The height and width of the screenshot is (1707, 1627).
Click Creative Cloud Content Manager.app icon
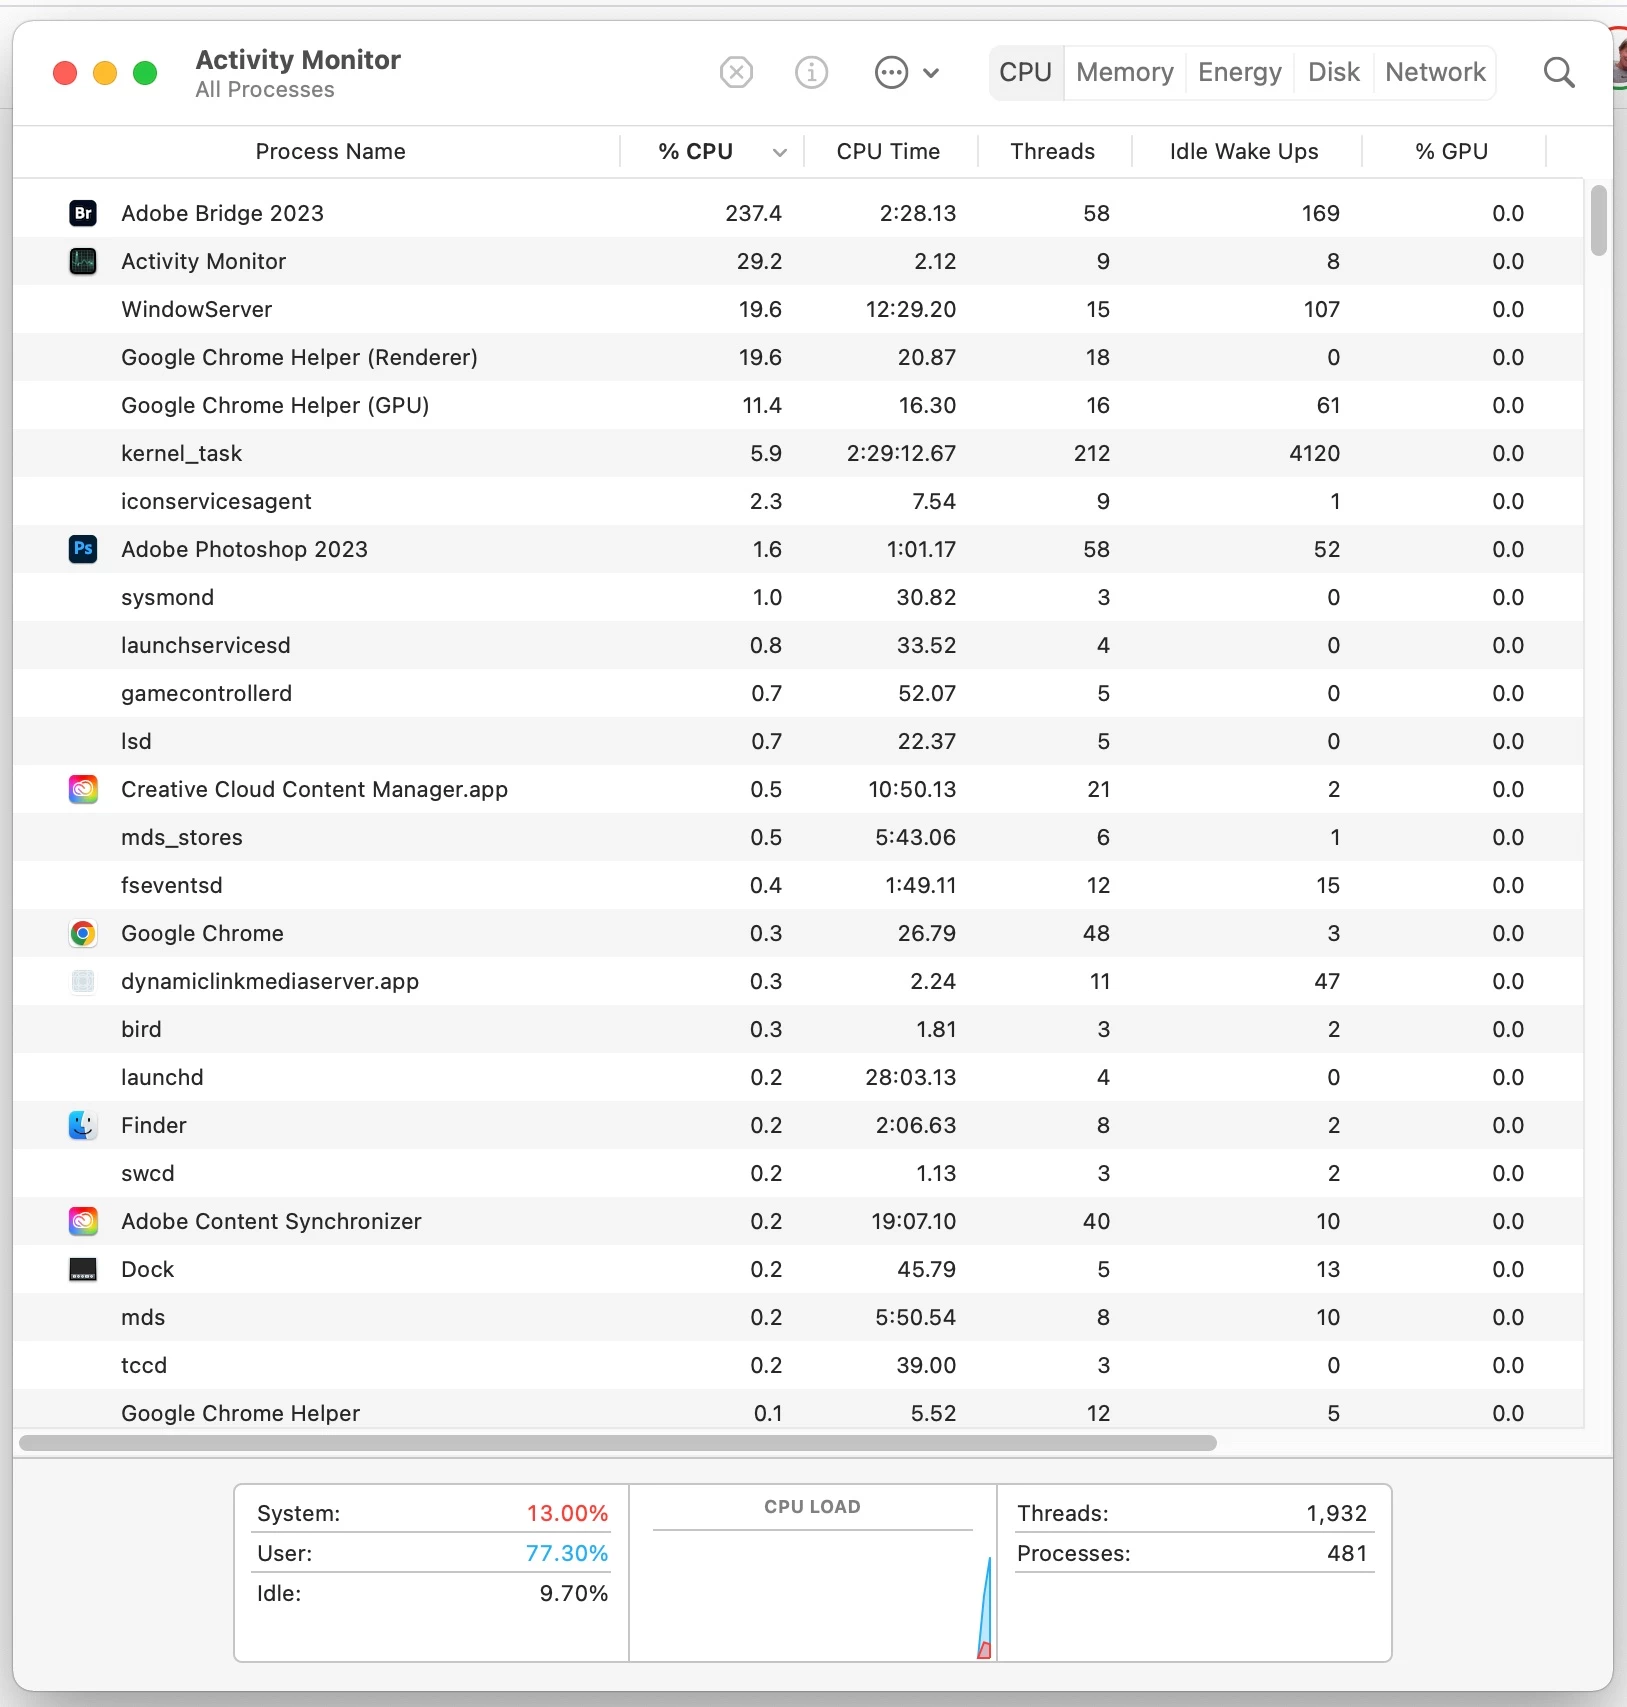tap(83, 789)
